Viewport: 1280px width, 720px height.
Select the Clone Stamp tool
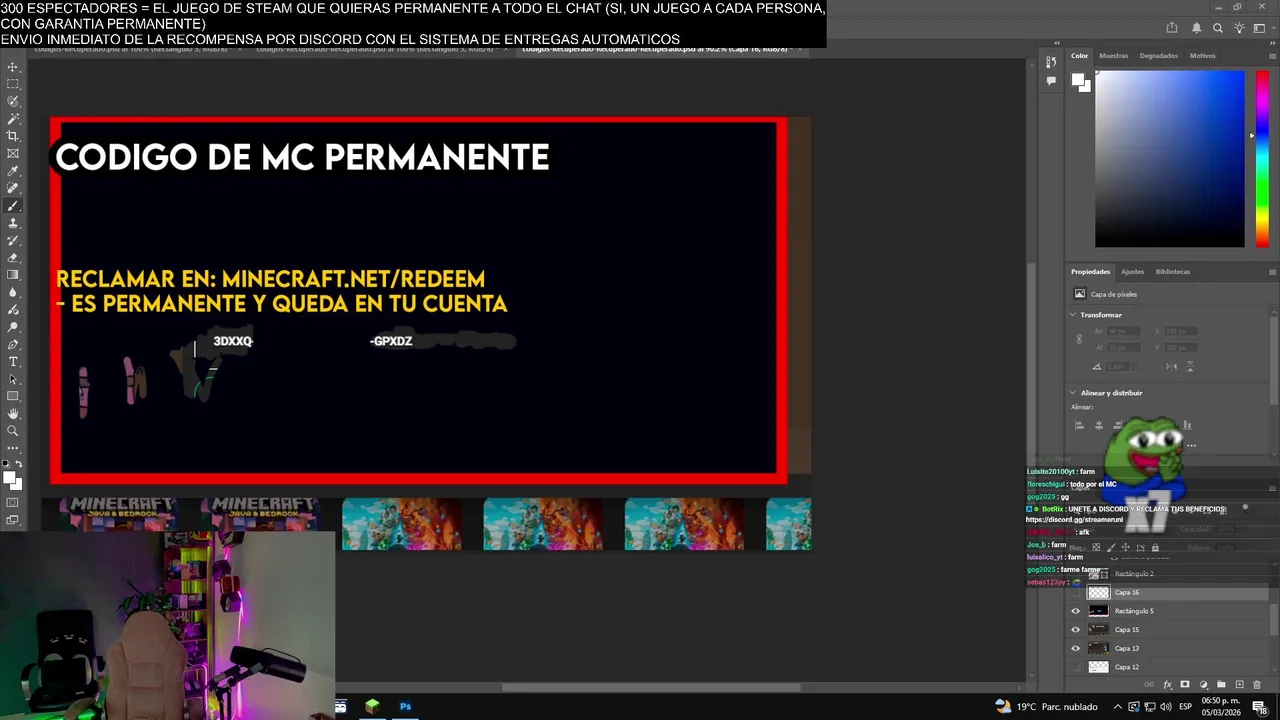[13, 223]
